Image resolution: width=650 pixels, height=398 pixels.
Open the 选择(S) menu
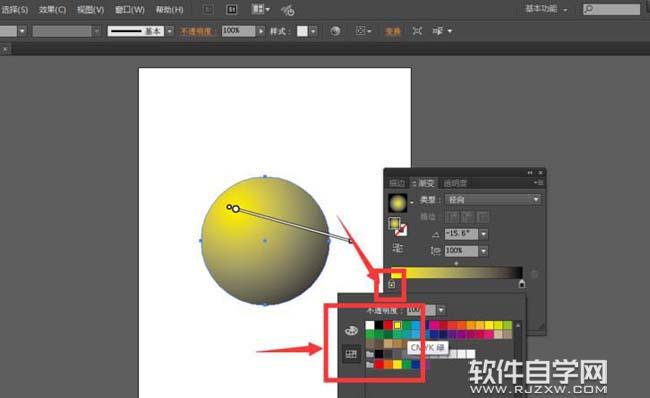click(14, 10)
